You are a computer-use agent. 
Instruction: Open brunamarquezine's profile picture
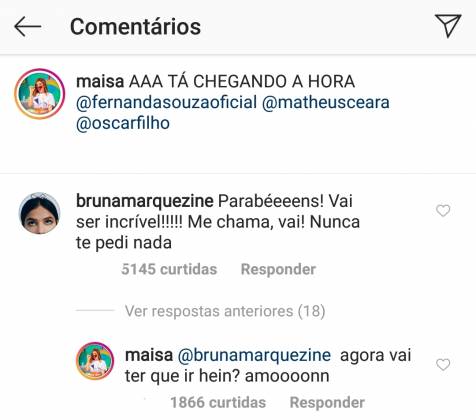(40, 213)
